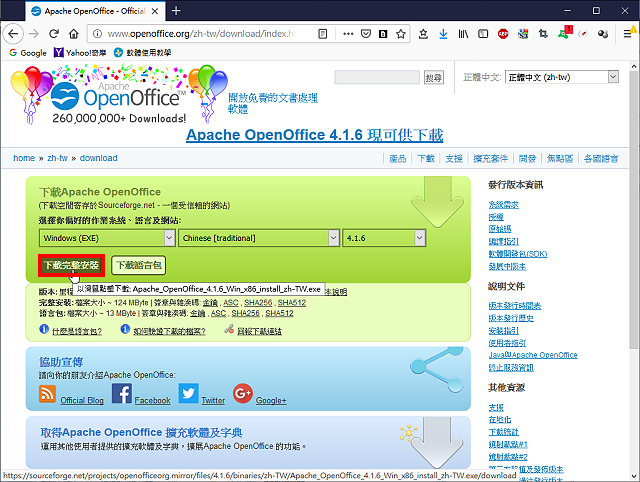
Task: Open Yahoo! bookmark in bookmarks bar
Action: click(x=80, y=53)
